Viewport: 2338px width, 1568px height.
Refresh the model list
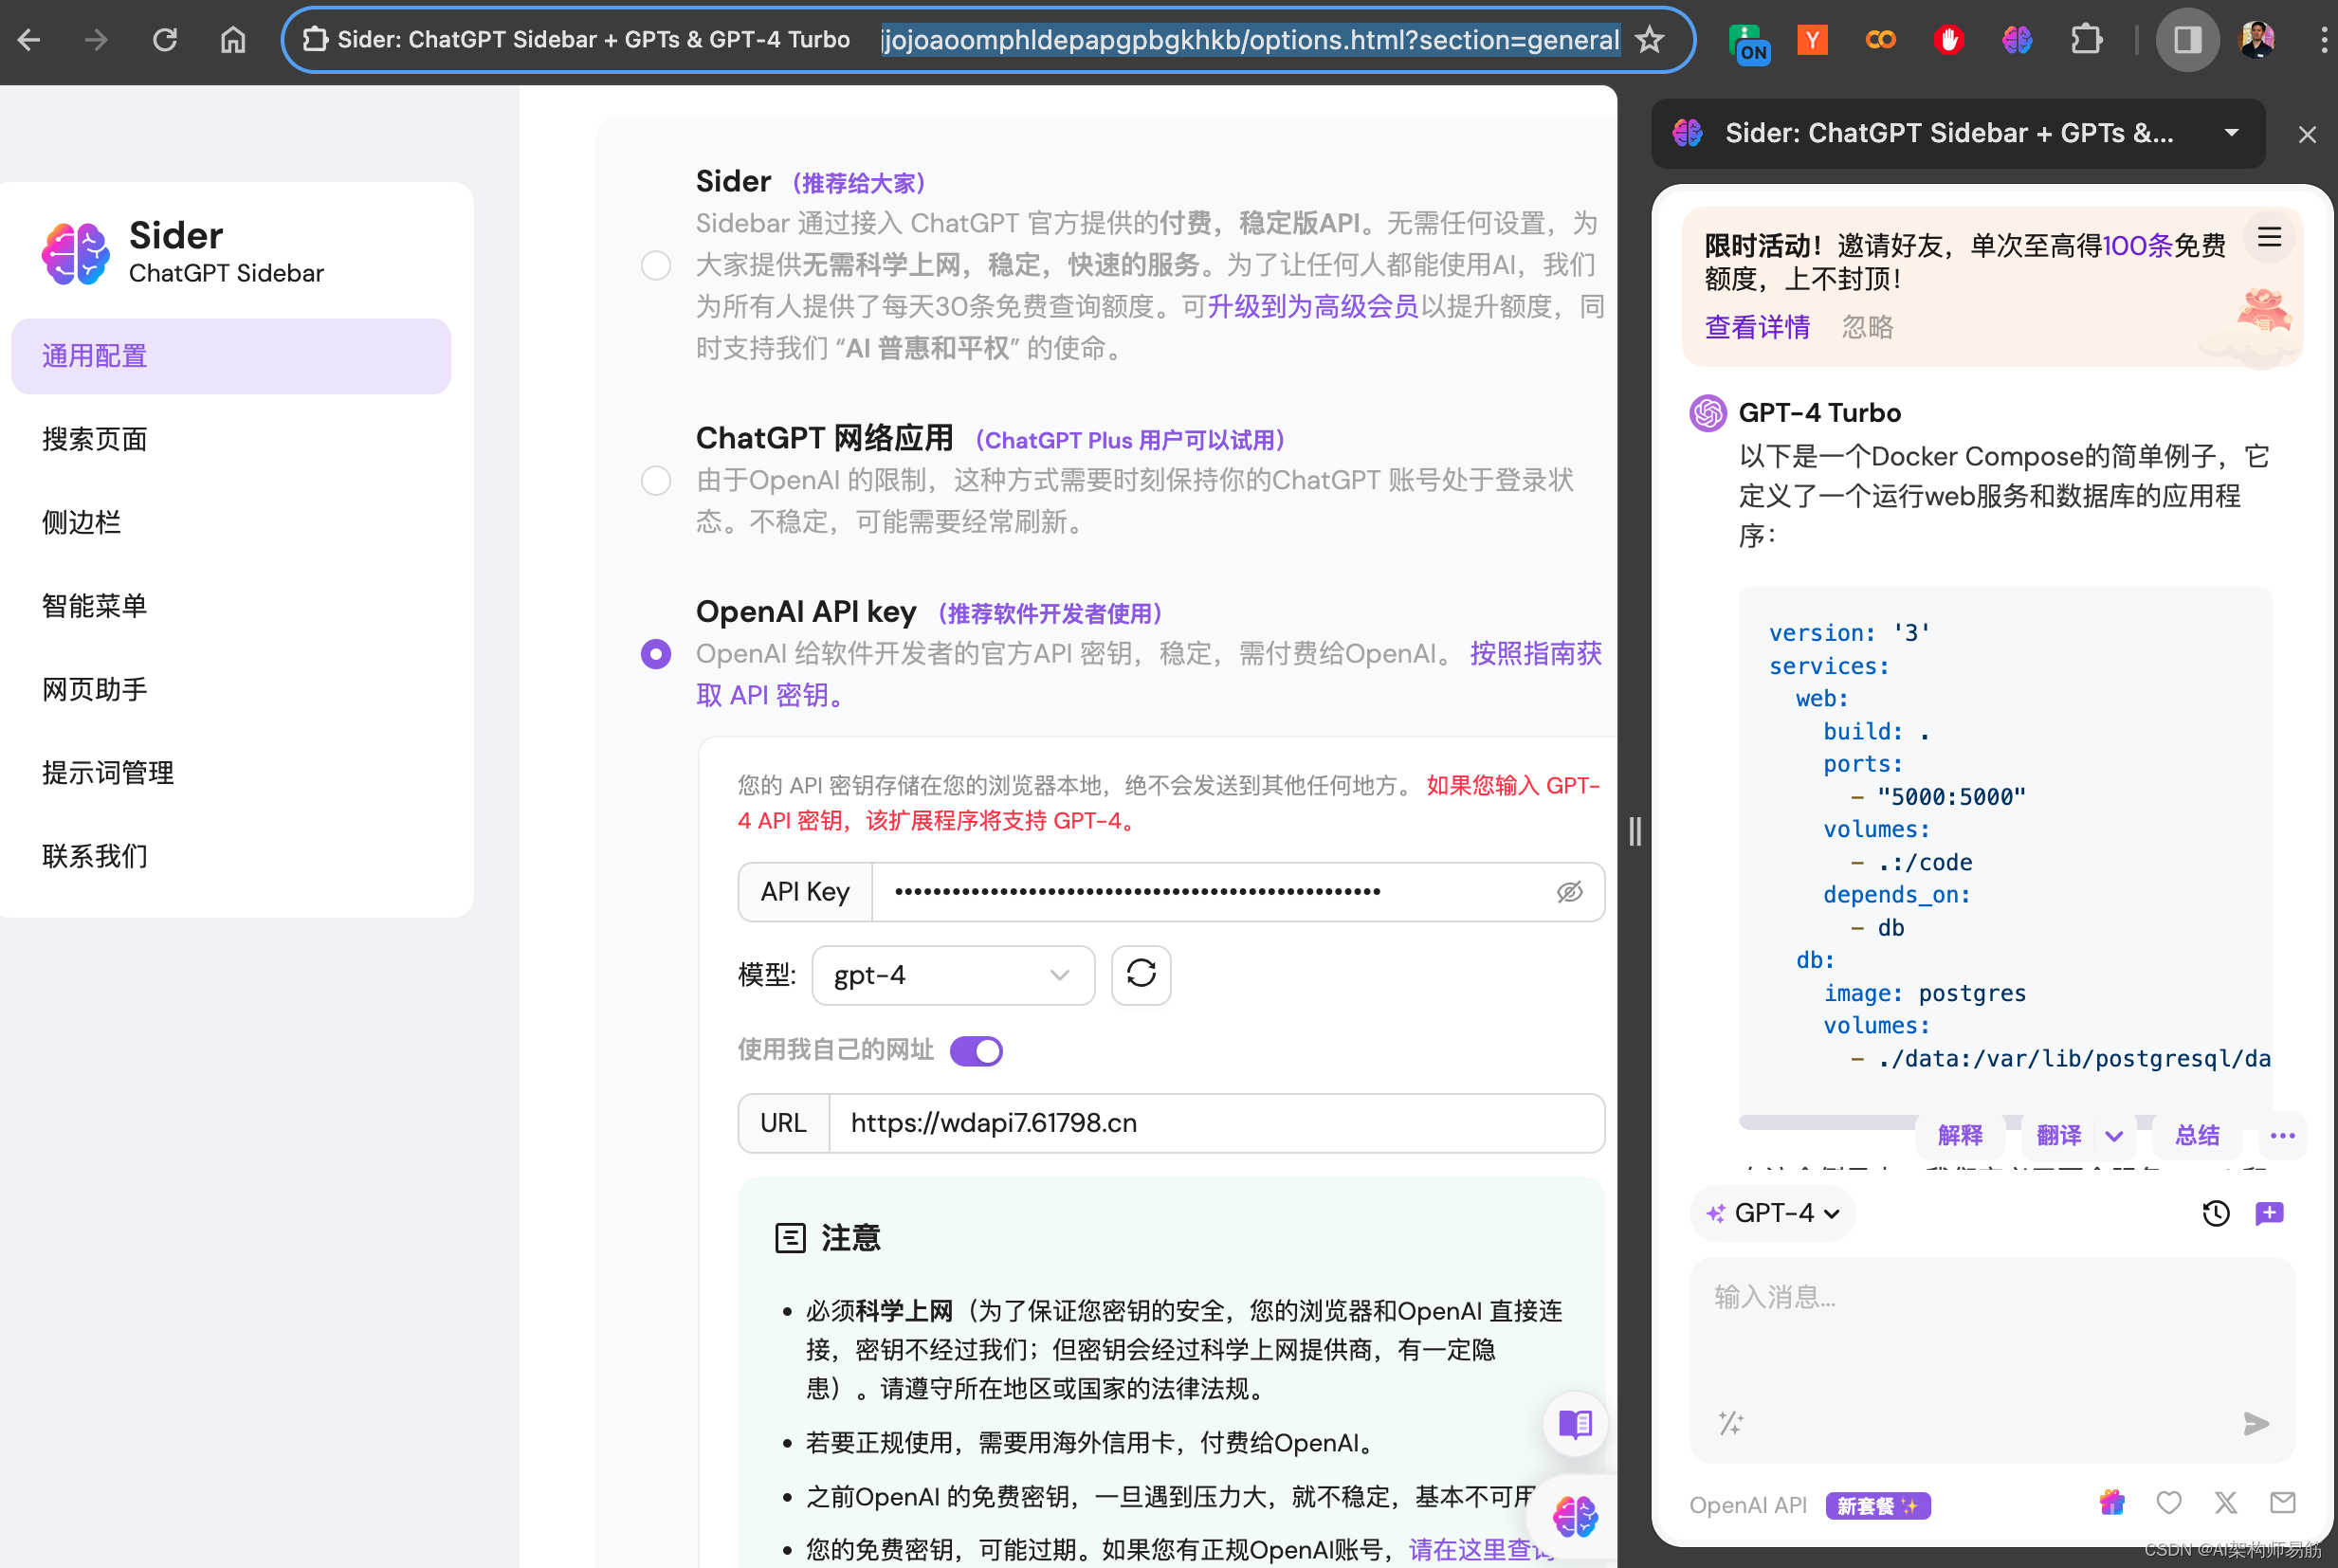pyautogui.click(x=1141, y=974)
